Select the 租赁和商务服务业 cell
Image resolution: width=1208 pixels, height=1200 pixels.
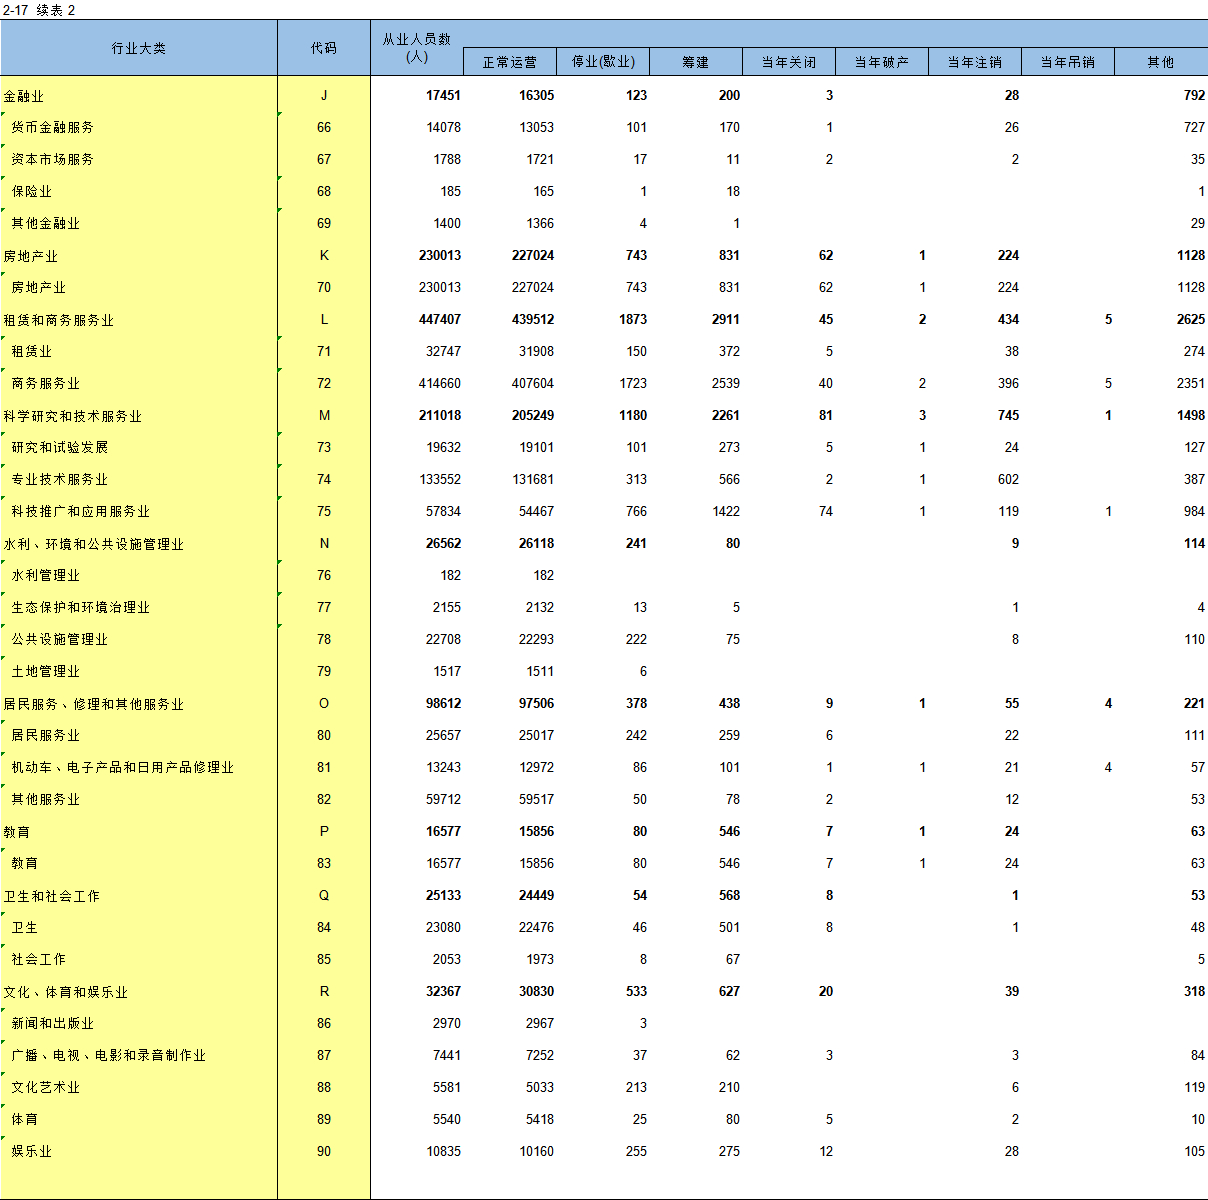click(x=139, y=320)
